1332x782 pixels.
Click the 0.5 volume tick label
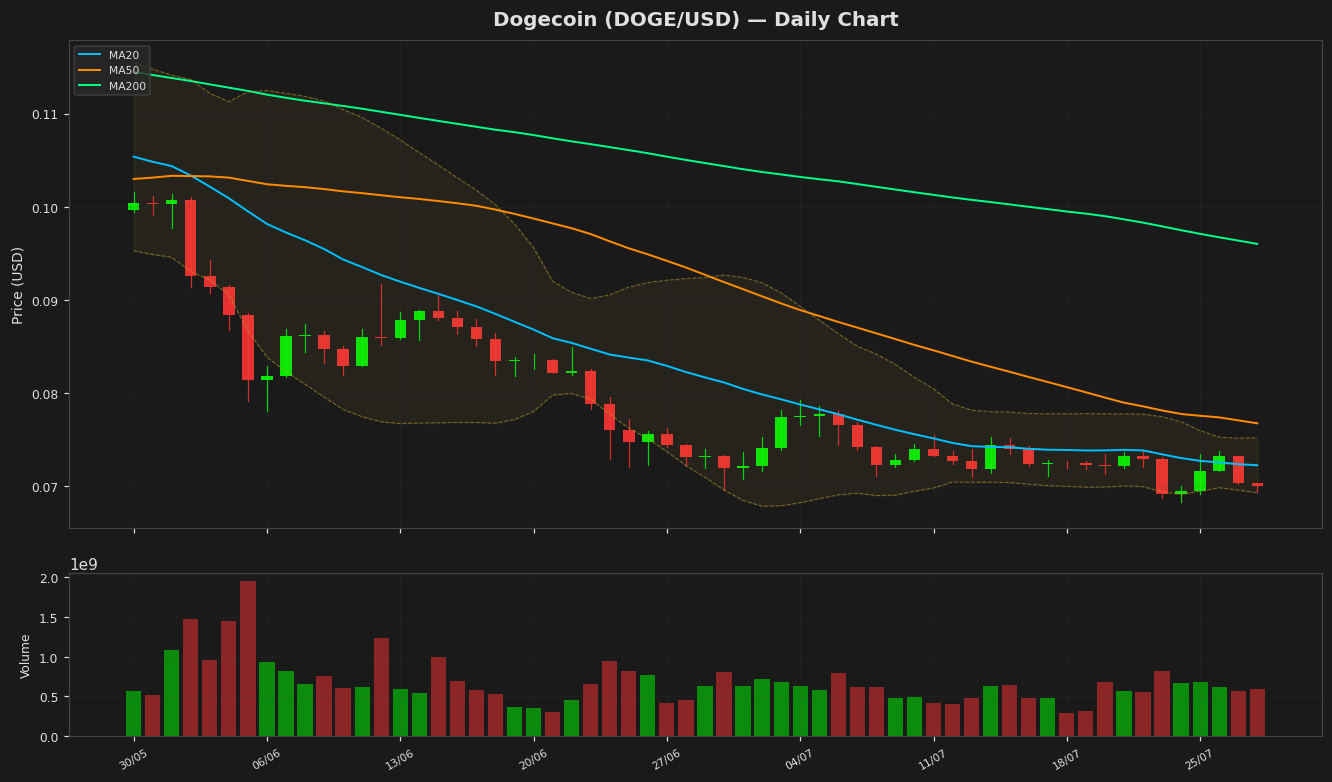49,697
